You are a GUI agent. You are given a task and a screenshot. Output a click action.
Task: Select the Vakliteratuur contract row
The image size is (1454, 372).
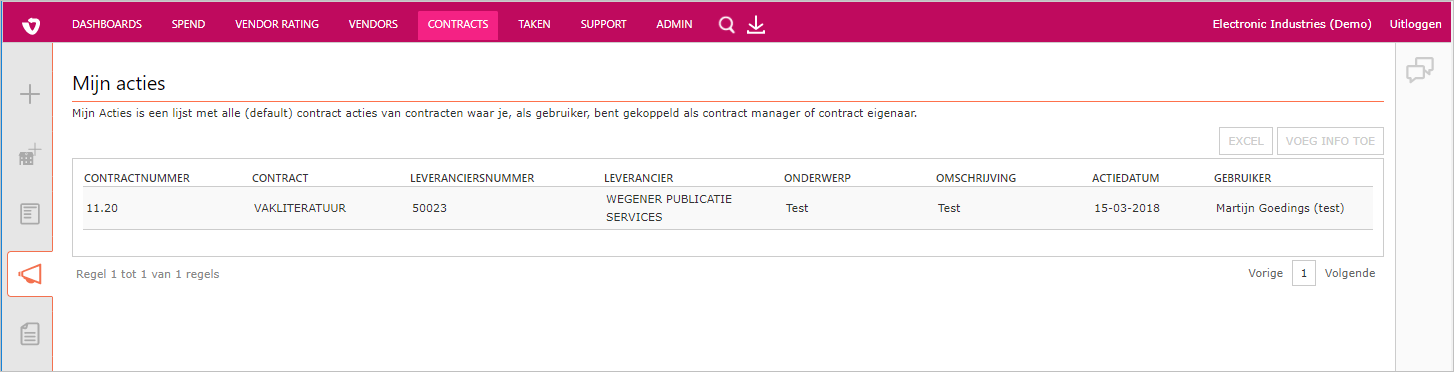click(728, 209)
